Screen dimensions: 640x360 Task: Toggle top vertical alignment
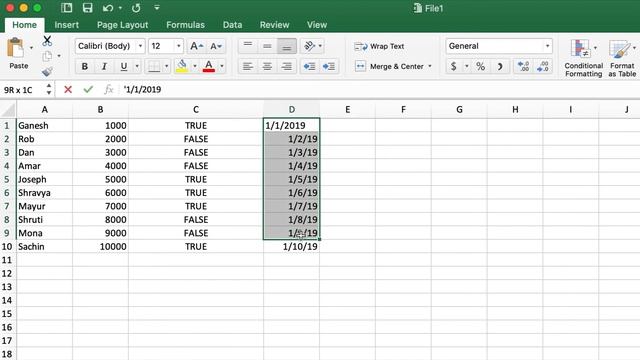tap(247, 46)
